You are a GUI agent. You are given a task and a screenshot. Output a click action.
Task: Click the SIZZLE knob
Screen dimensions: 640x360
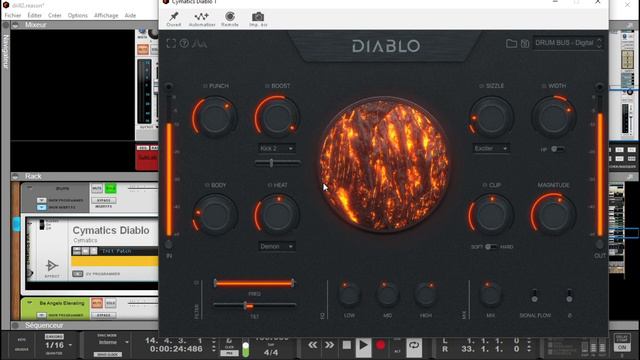(x=491, y=118)
